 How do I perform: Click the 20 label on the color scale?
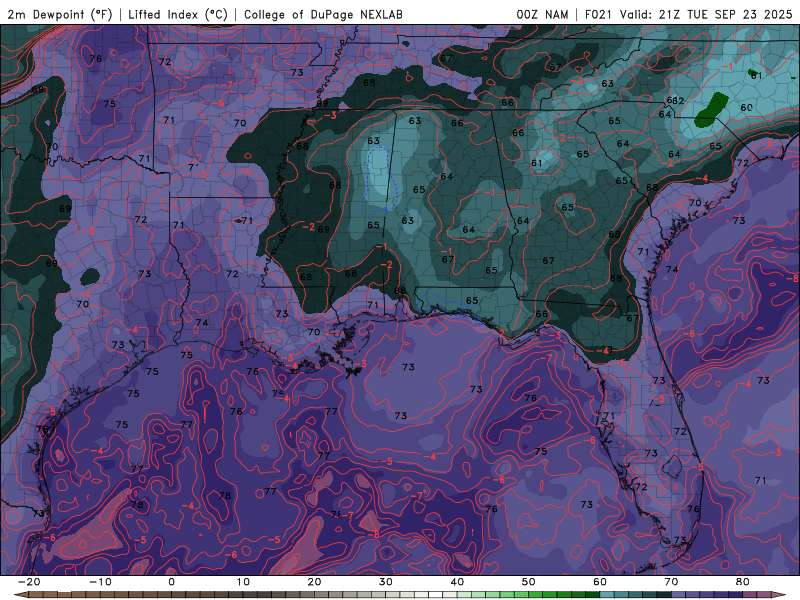point(314,582)
